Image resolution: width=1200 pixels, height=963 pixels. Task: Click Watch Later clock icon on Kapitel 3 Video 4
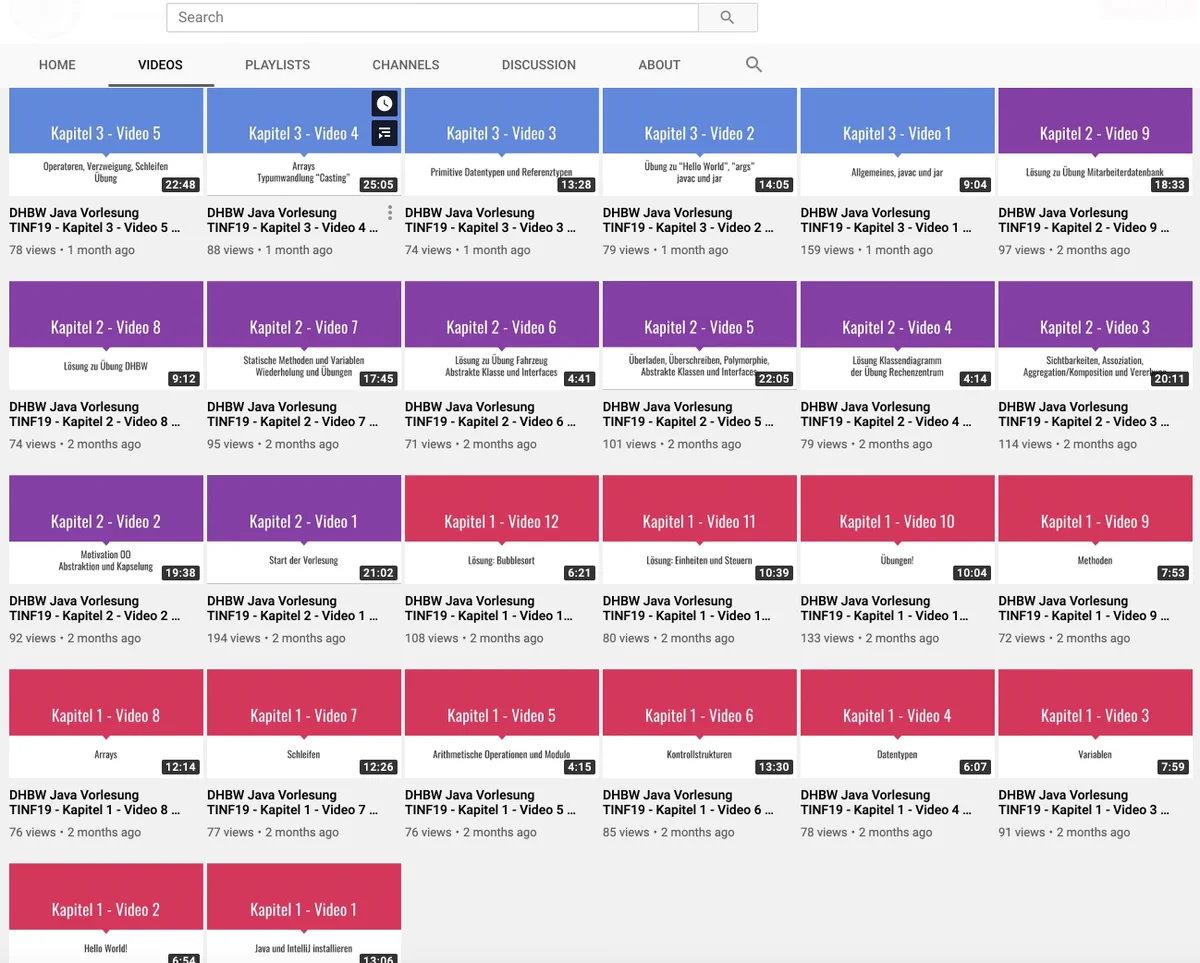coord(385,104)
